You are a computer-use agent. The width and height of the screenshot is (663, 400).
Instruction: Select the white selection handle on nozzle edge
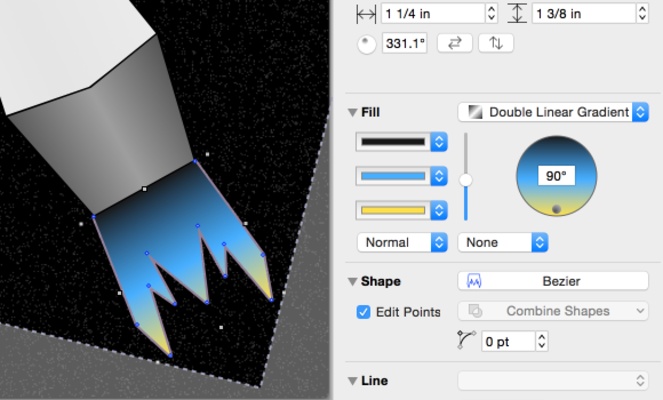point(144,189)
